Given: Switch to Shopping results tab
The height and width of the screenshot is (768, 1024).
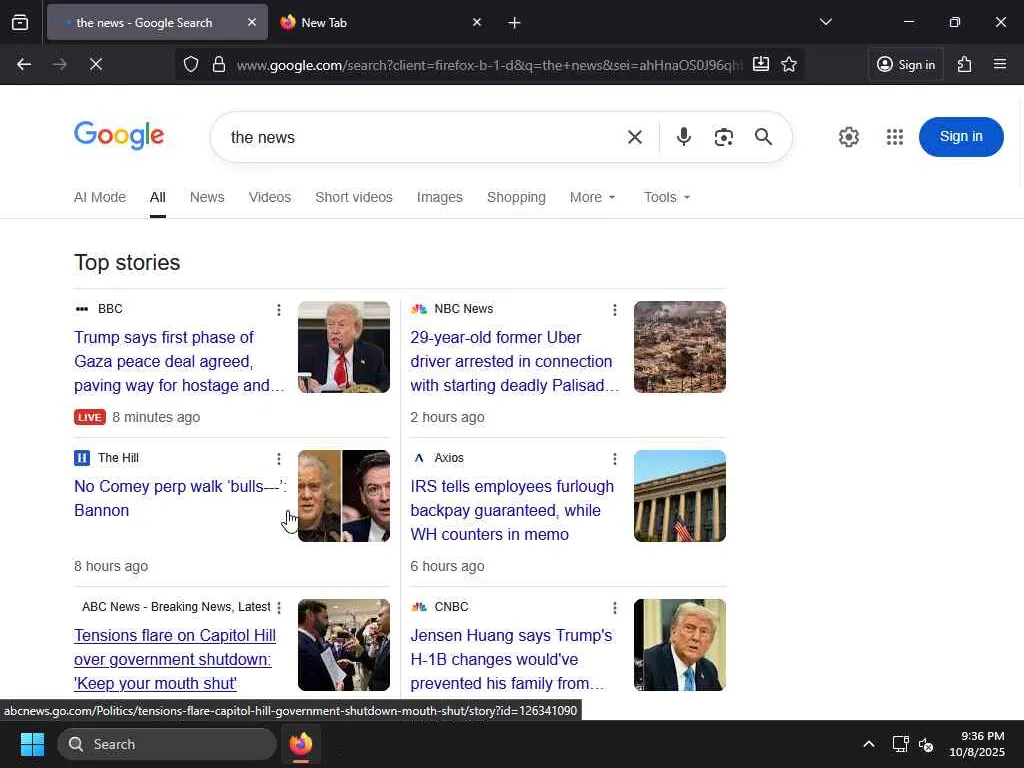Looking at the screenshot, I should point(516,197).
